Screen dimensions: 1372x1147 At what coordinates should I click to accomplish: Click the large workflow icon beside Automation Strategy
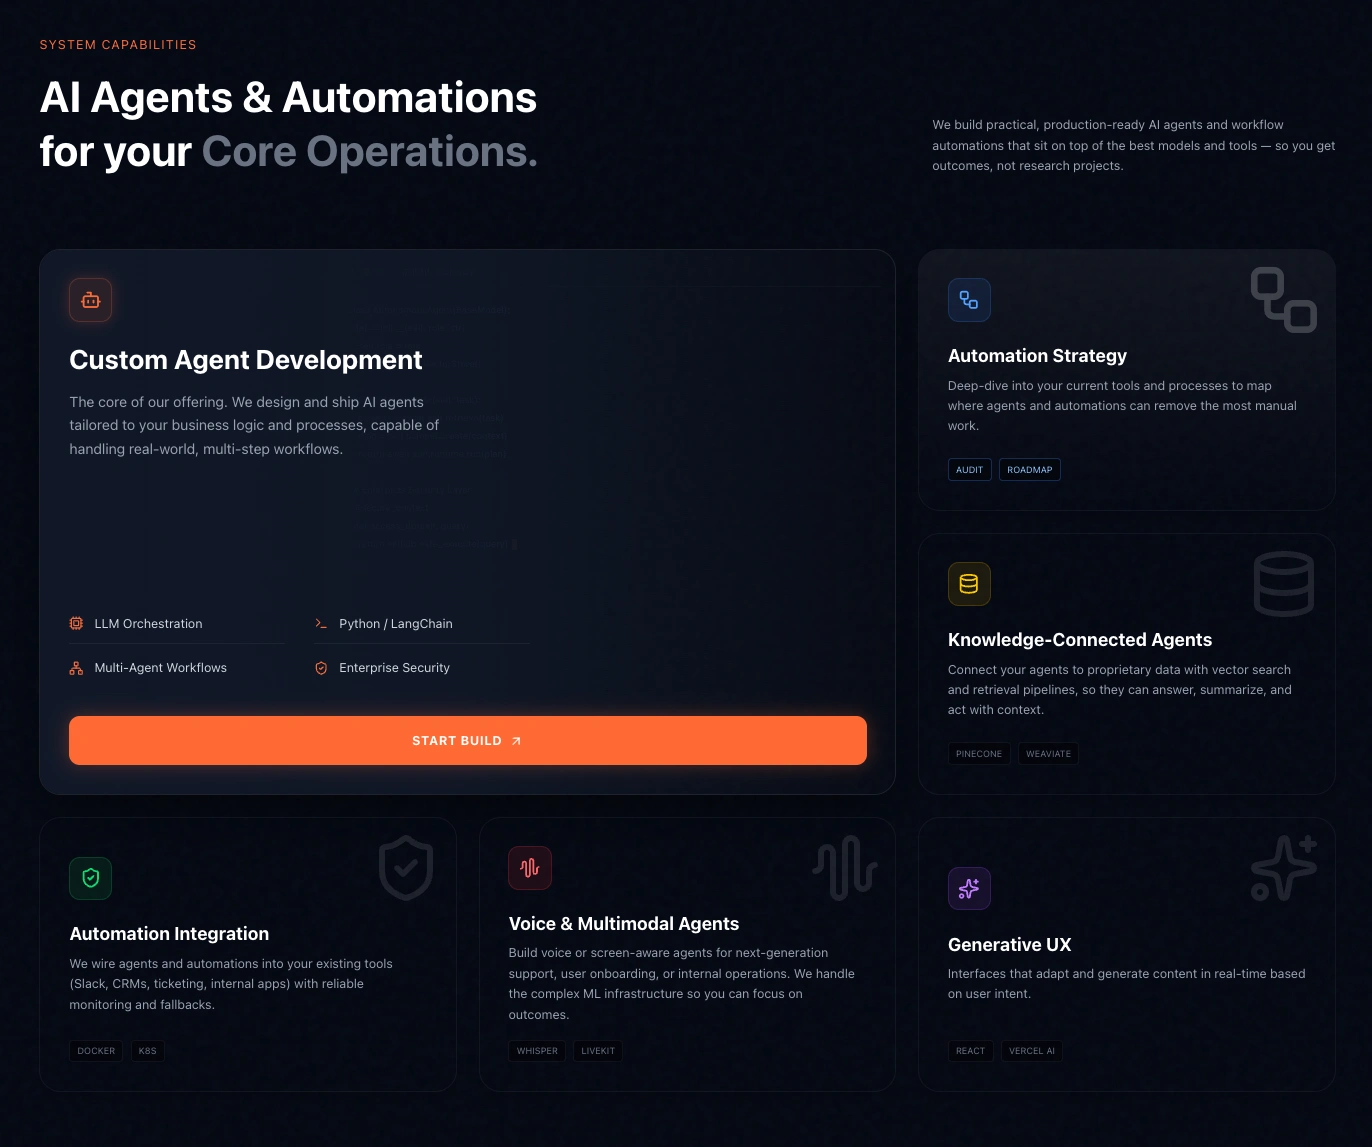pyautogui.click(x=1284, y=300)
